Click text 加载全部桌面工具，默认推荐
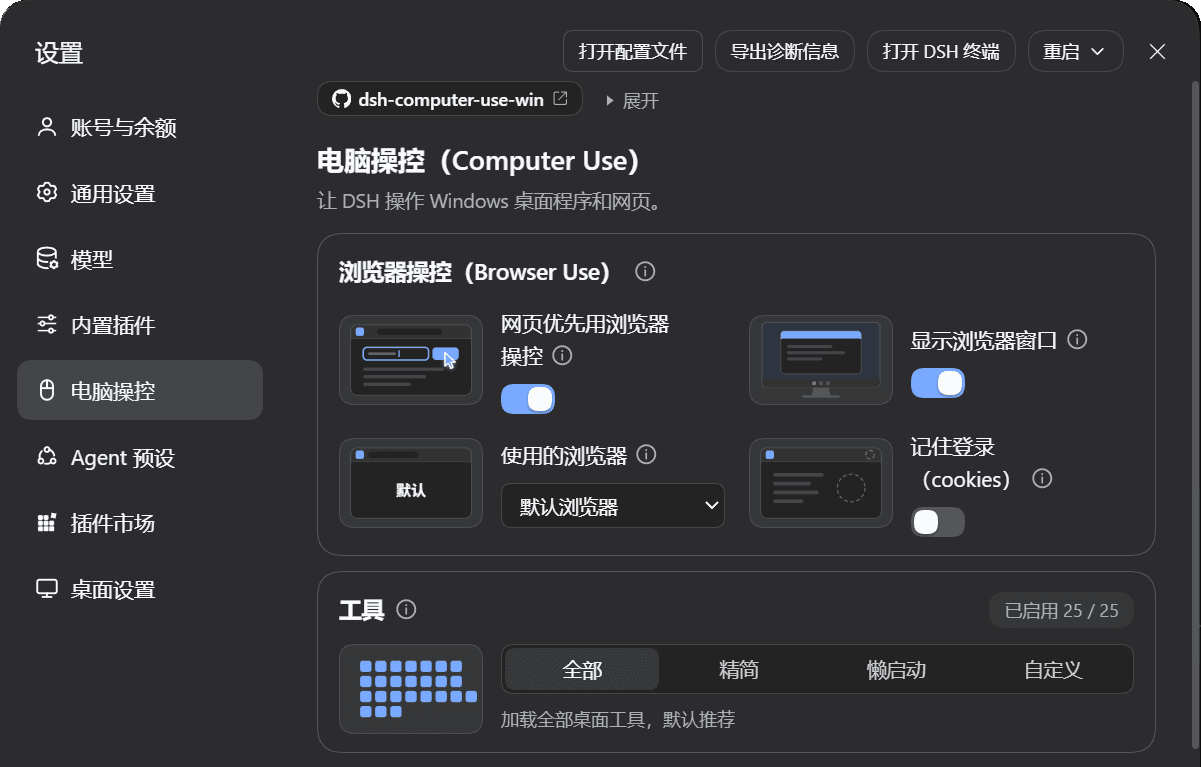 pos(618,719)
